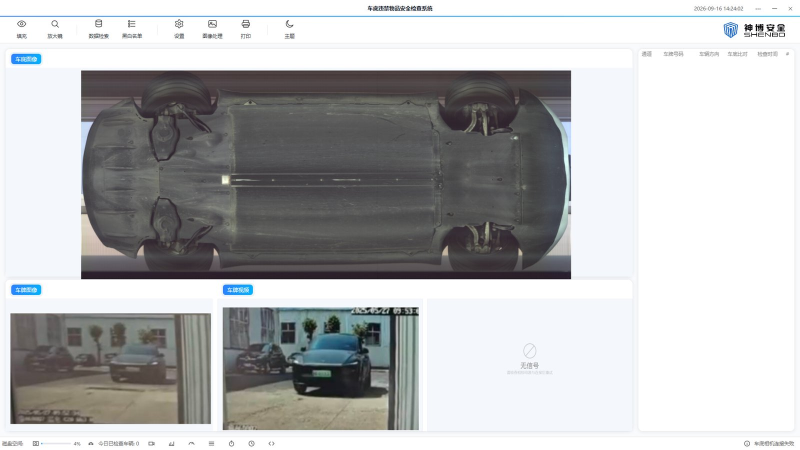This screenshot has width=800, height=450.
Task: Click the 车牌图像 blue tab label
Action: pos(26,290)
